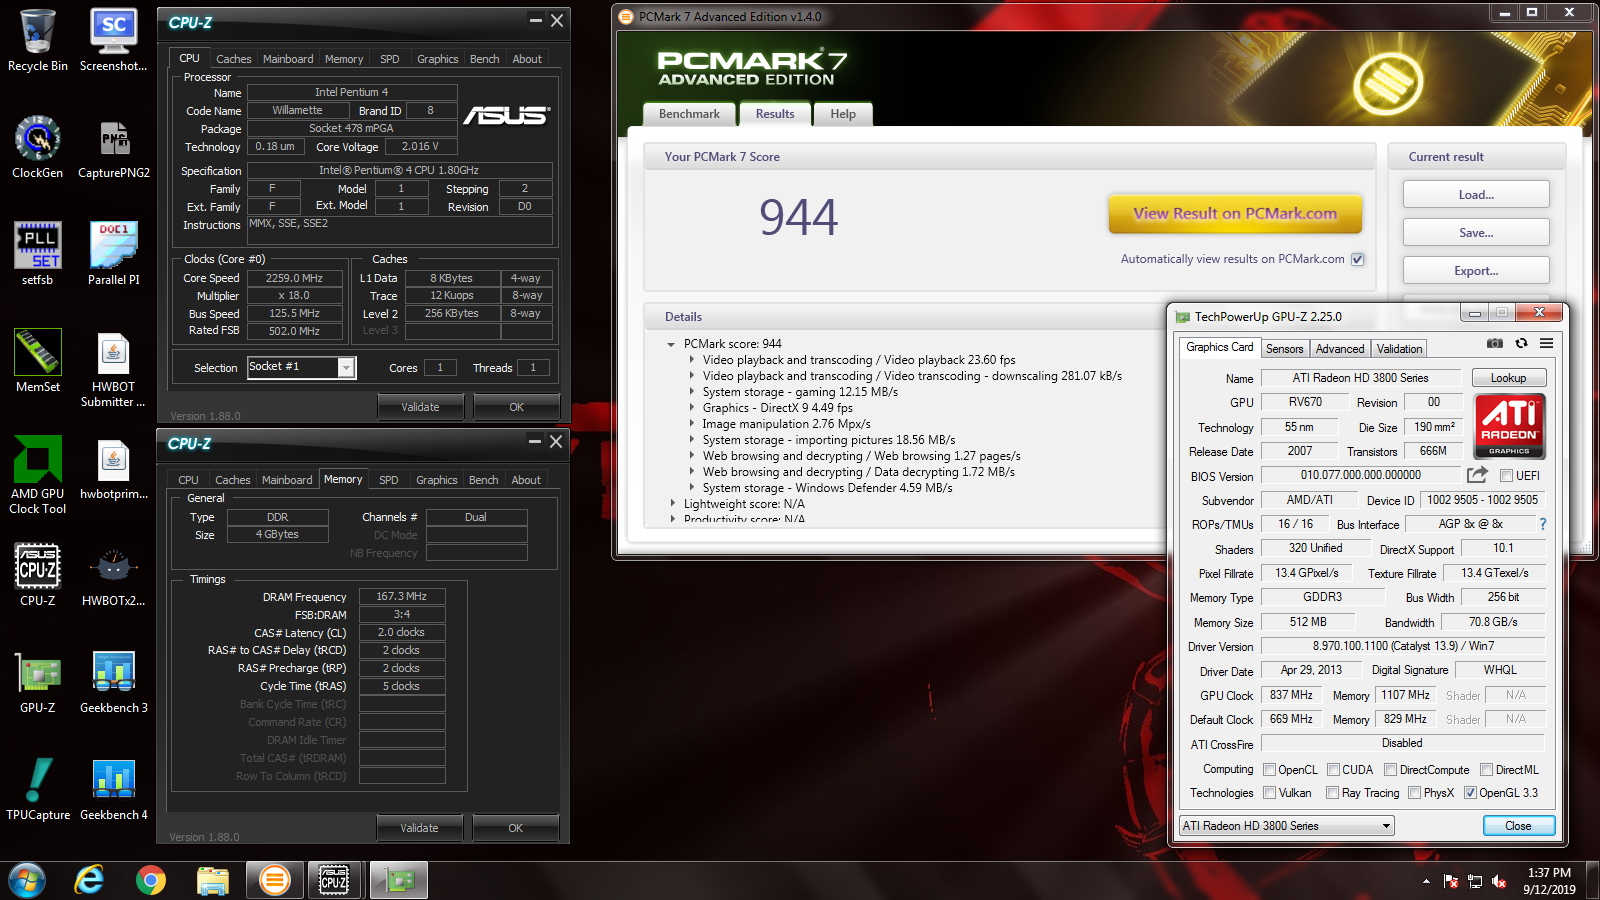Viewport: 1600px width, 900px height.
Task: Launch the Parallel PI desktop shortcut
Action: coord(114,254)
